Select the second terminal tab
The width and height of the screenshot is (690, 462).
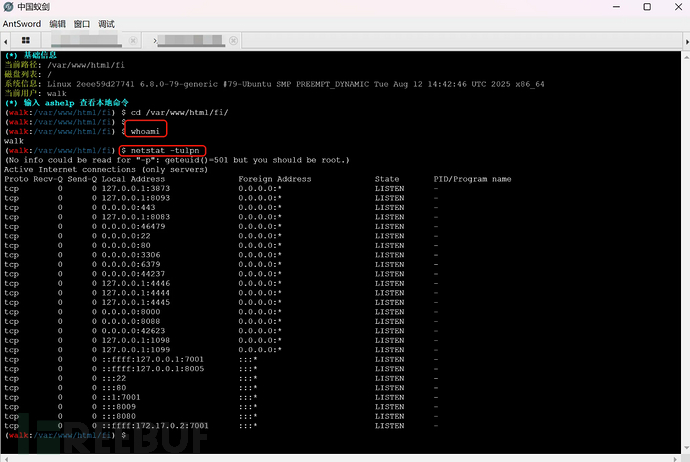(x=191, y=40)
